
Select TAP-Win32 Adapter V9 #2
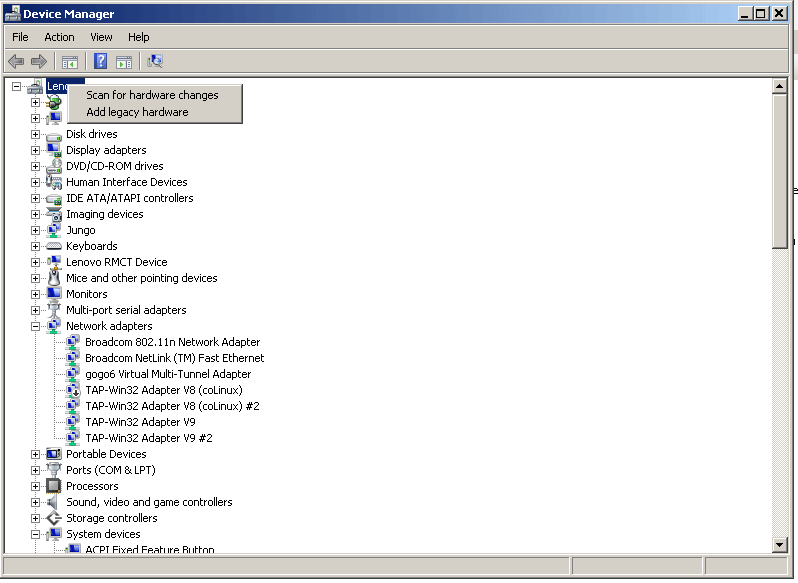click(x=148, y=438)
